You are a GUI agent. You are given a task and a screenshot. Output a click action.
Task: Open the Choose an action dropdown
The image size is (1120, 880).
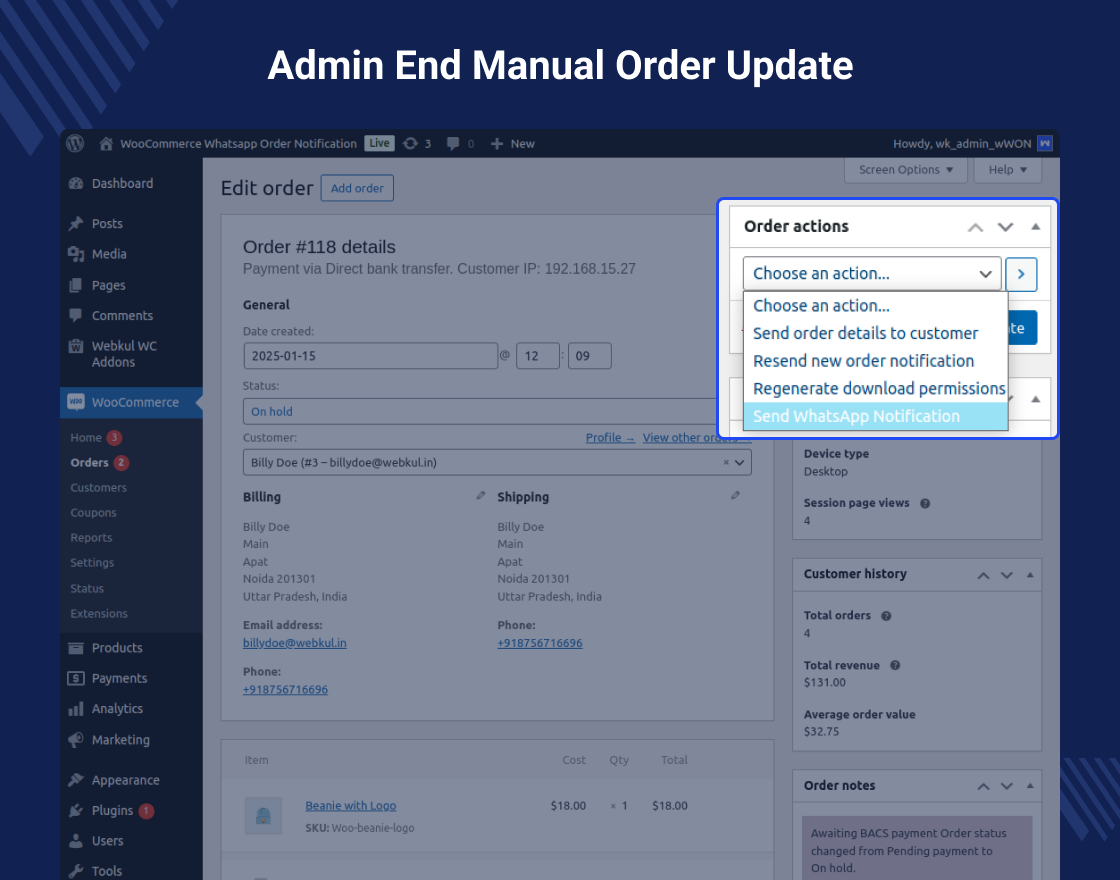871,274
